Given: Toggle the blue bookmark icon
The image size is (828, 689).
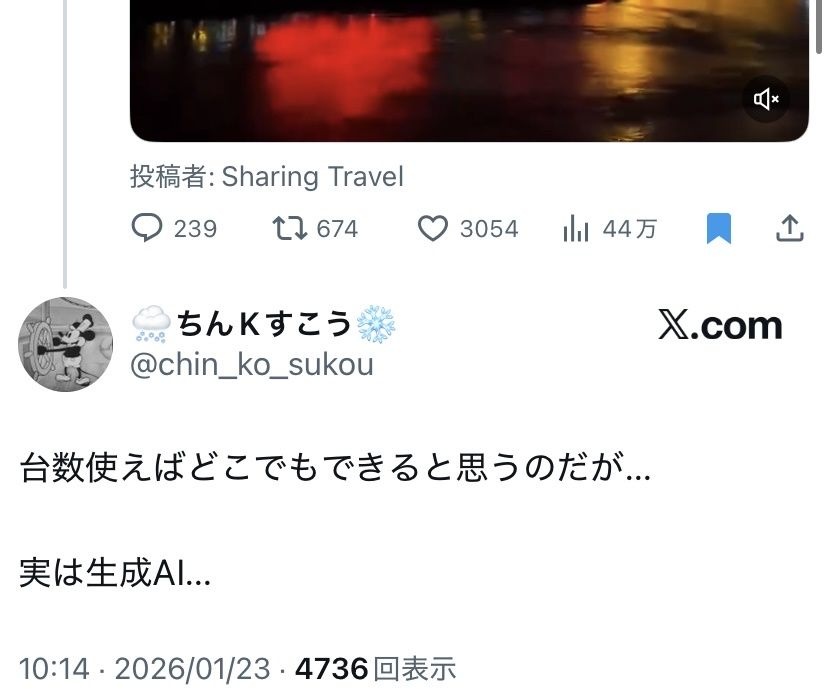Looking at the screenshot, I should pyautogui.click(x=719, y=228).
